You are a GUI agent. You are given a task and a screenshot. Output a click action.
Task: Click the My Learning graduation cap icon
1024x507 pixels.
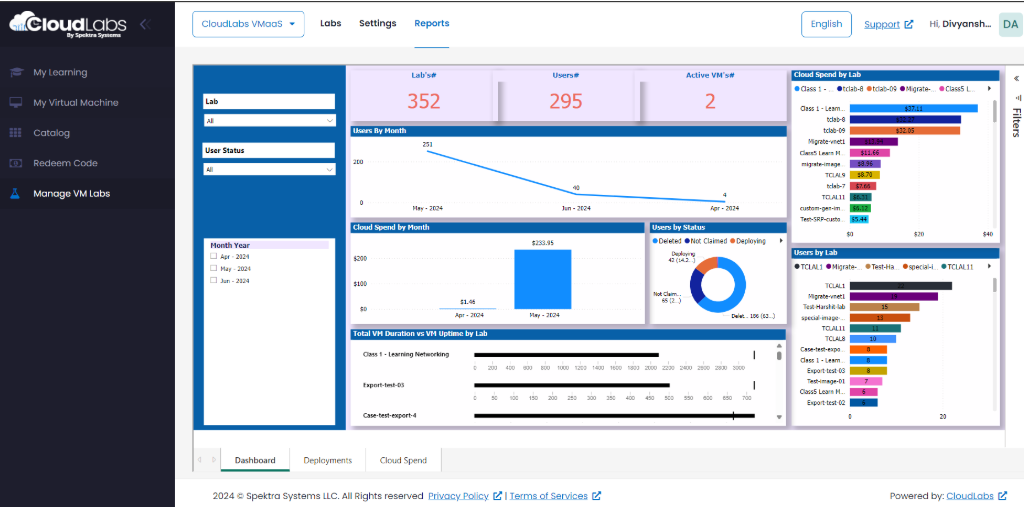pos(16,73)
